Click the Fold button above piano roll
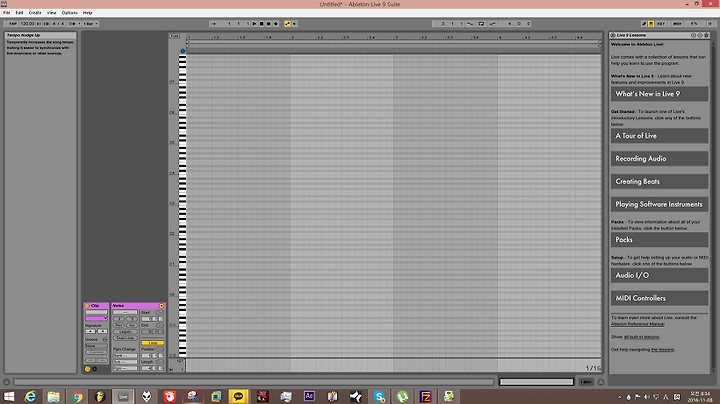 [x=174, y=36]
